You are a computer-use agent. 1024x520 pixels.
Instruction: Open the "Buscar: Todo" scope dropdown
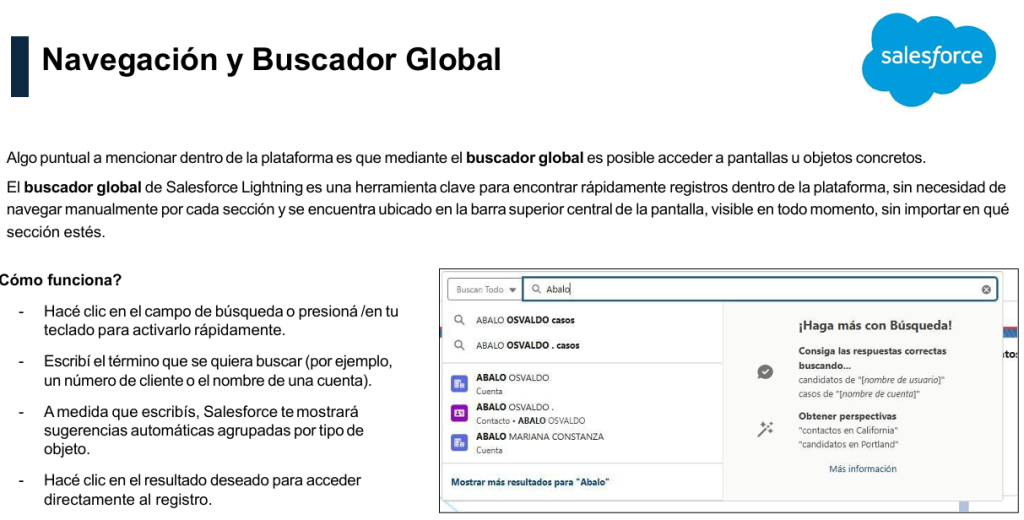(485, 289)
